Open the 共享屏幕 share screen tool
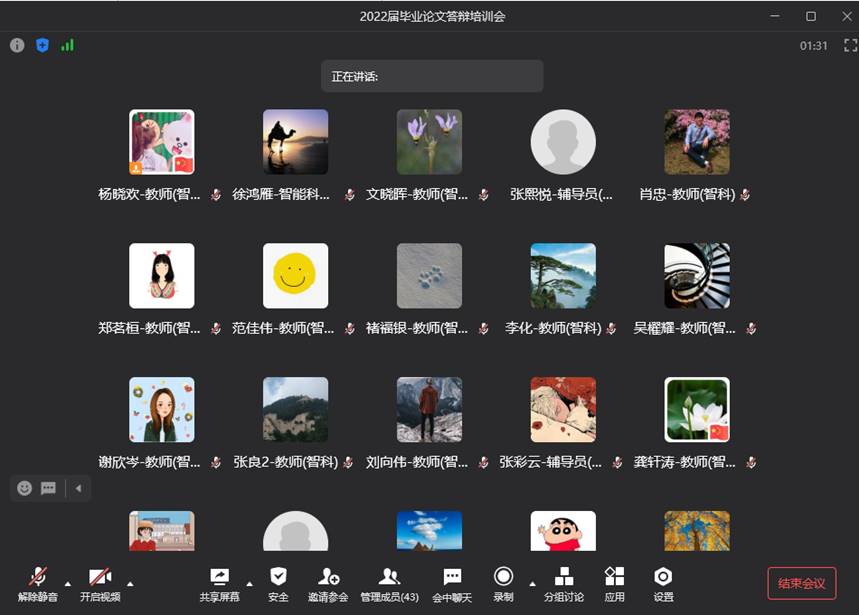Image resolution: width=859 pixels, height=615 pixels. click(x=219, y=583)
